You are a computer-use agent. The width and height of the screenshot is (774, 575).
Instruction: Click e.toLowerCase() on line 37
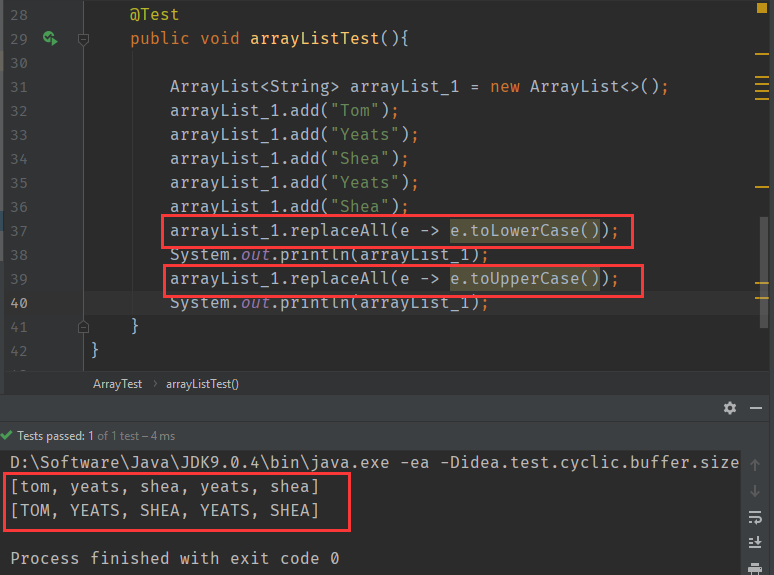click(x=524, y=230)
